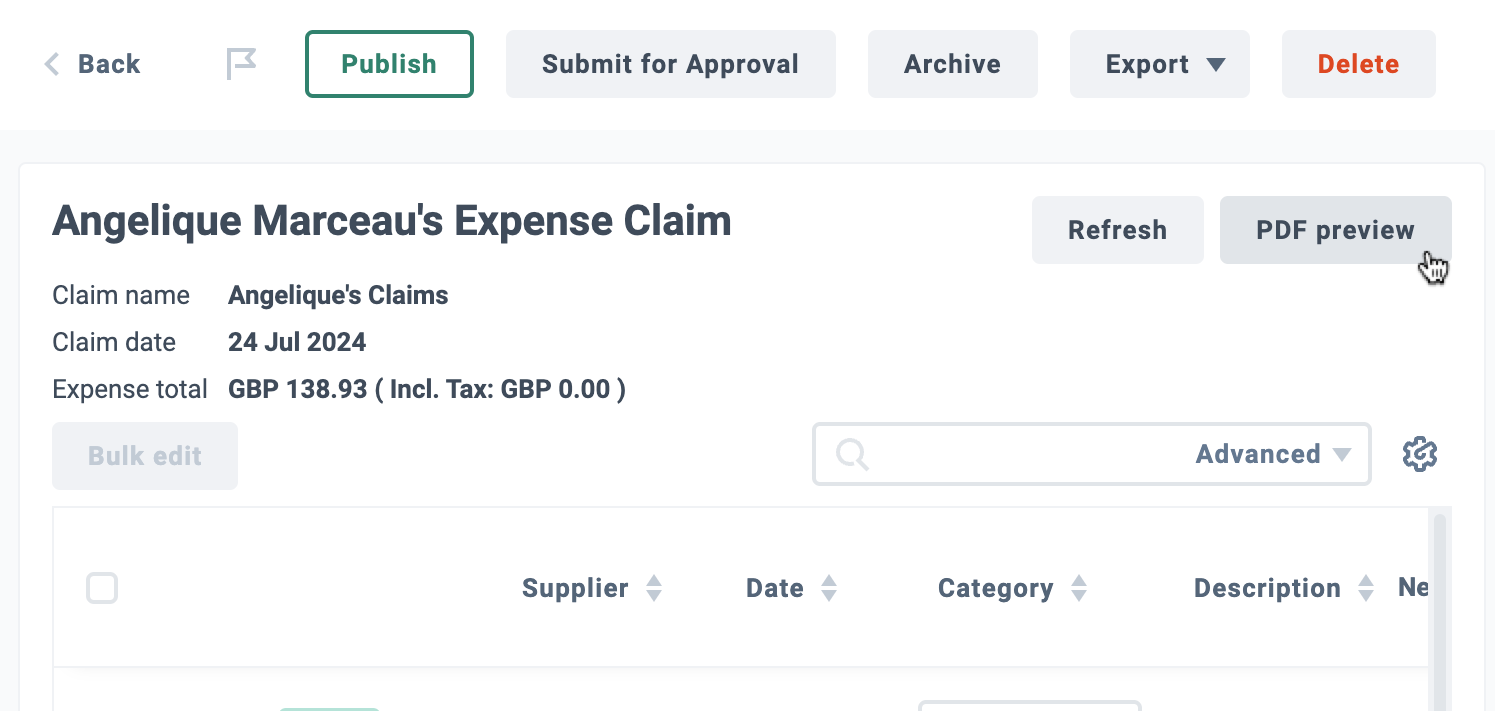Screen dimensions: 1495x711
Task: Sort by Description column arrows
Action: [1366, 588]
